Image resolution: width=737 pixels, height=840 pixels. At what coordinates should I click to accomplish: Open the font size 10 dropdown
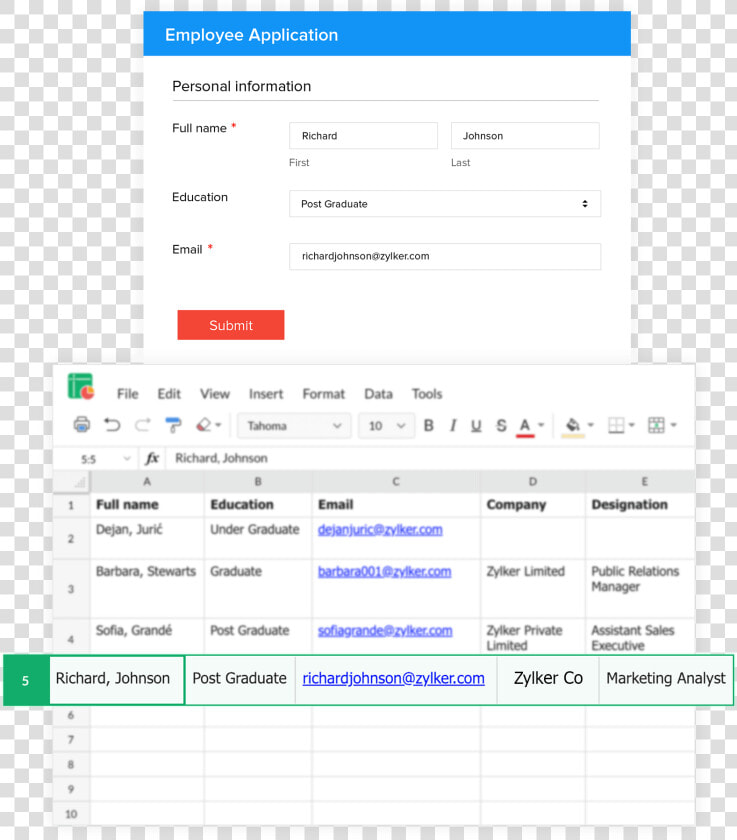(386, 426)
